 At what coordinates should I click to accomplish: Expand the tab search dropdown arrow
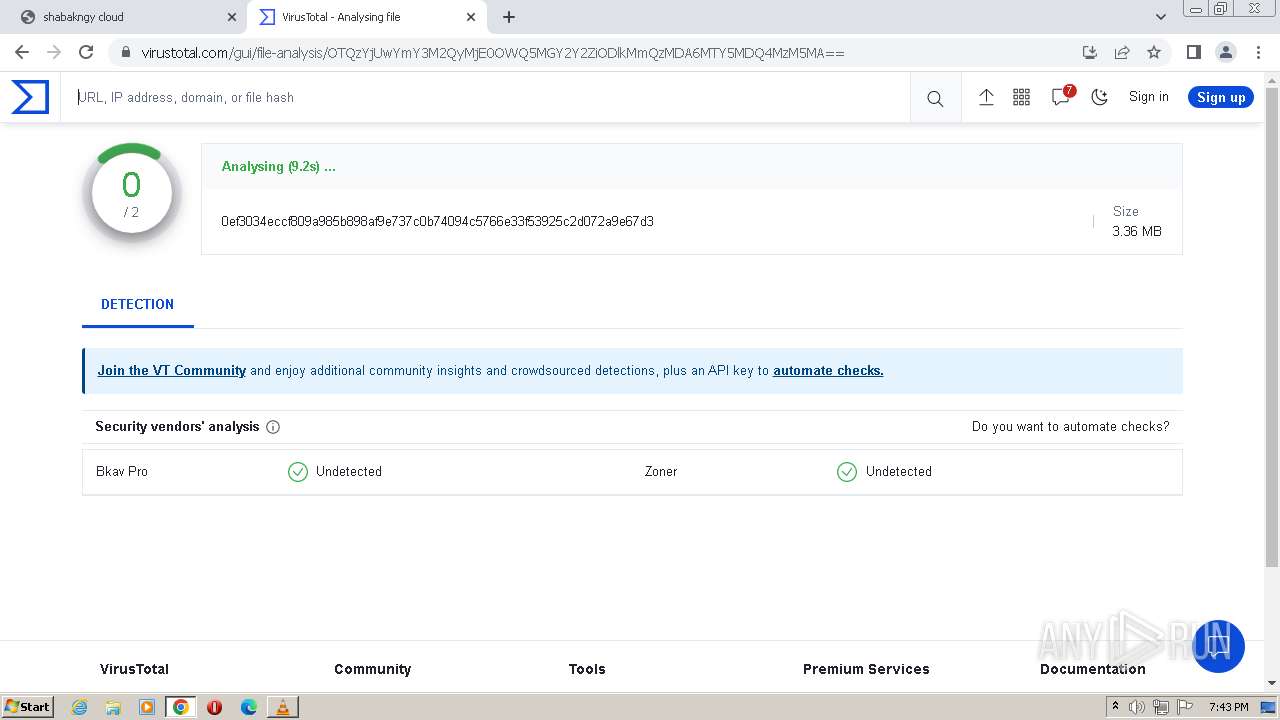tap(1161, 17)
